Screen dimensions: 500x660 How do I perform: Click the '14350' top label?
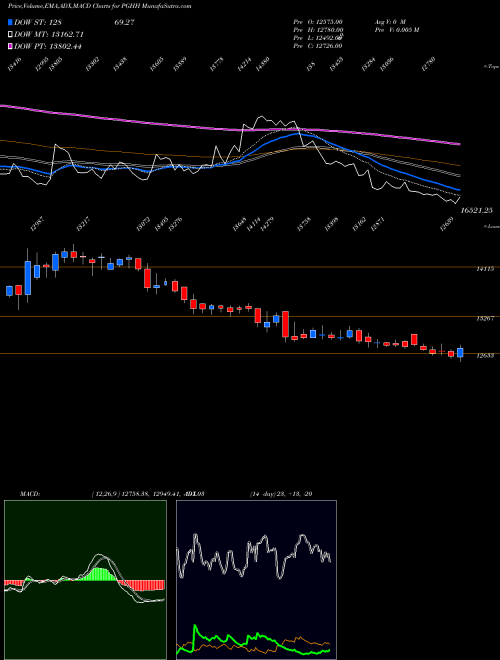263,64
